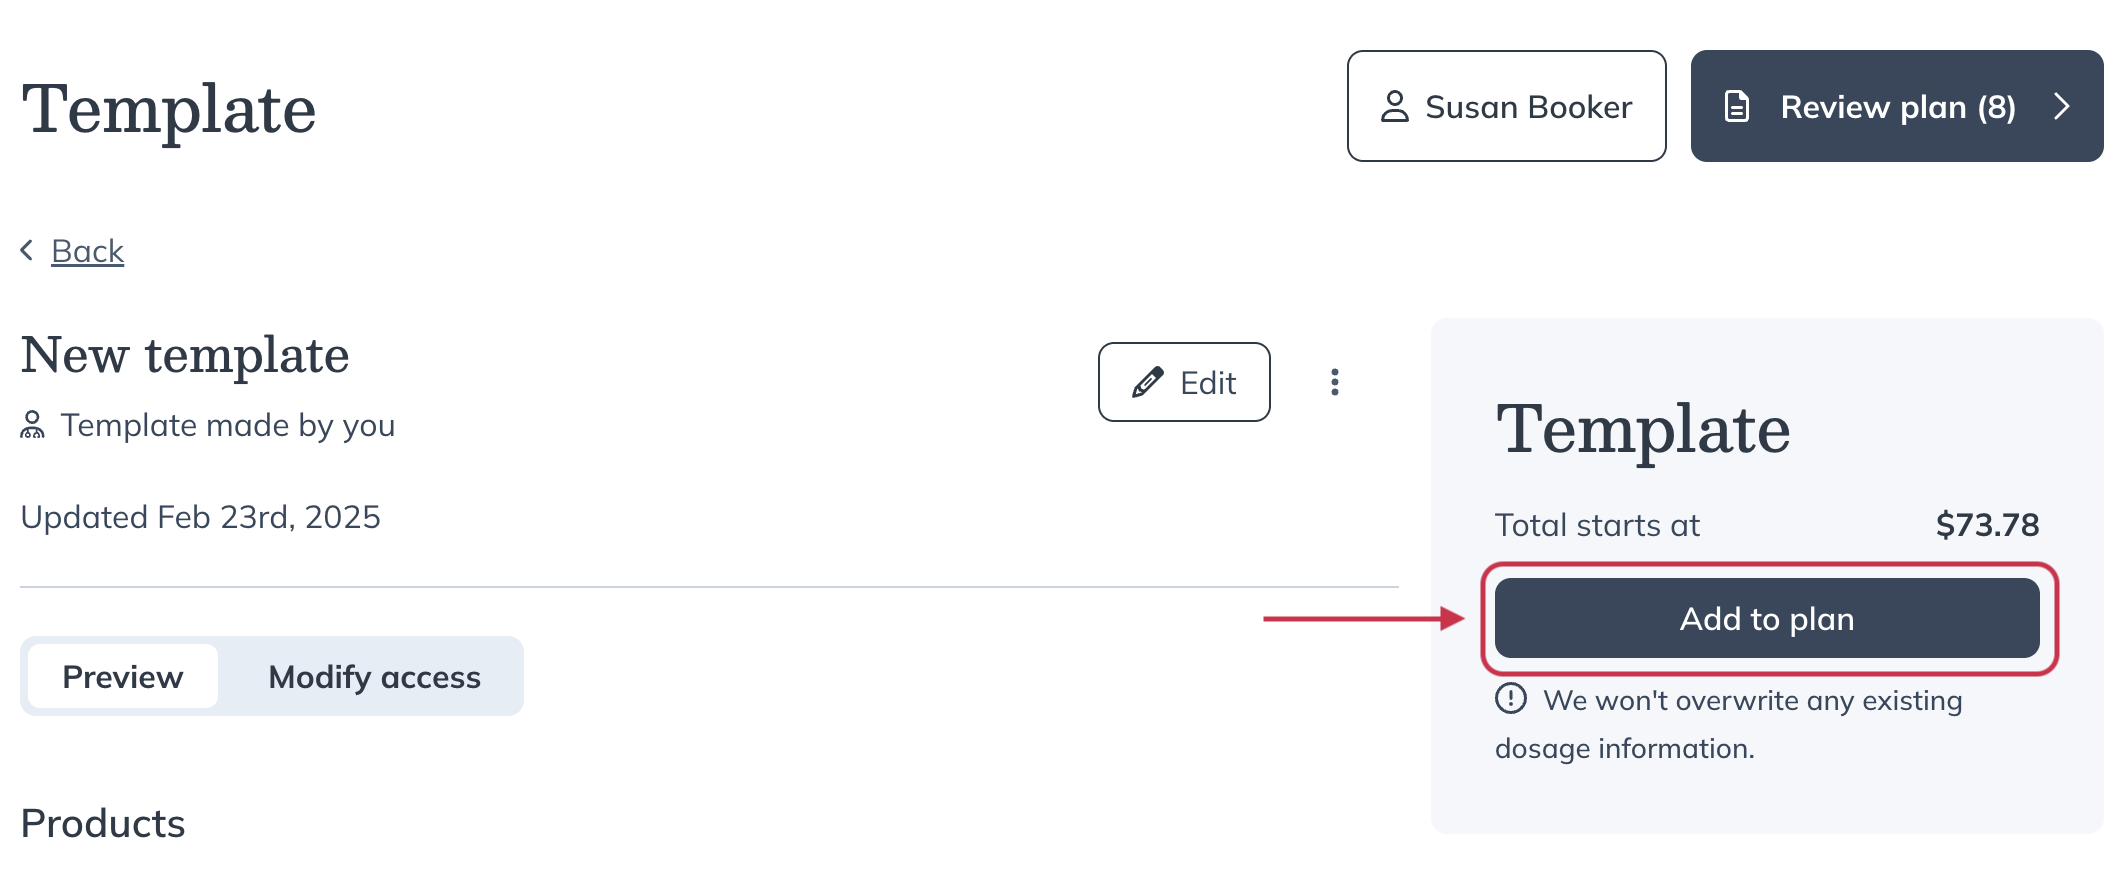This screenshot has width=2118, height=874.
Task: Click the pencil icon on Edit button
Action: (1148, 382)
